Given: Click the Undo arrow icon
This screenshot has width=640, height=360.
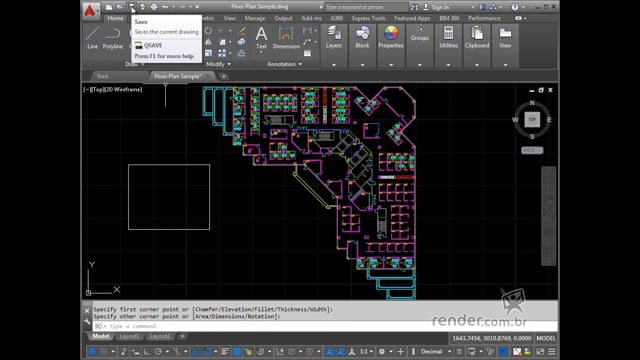Looking at the screenshot, I should [x=165, y=7].
